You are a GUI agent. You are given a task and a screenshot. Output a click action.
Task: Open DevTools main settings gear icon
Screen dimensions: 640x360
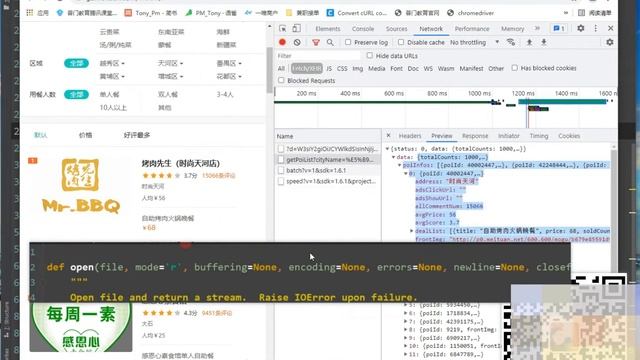point(580,28)
